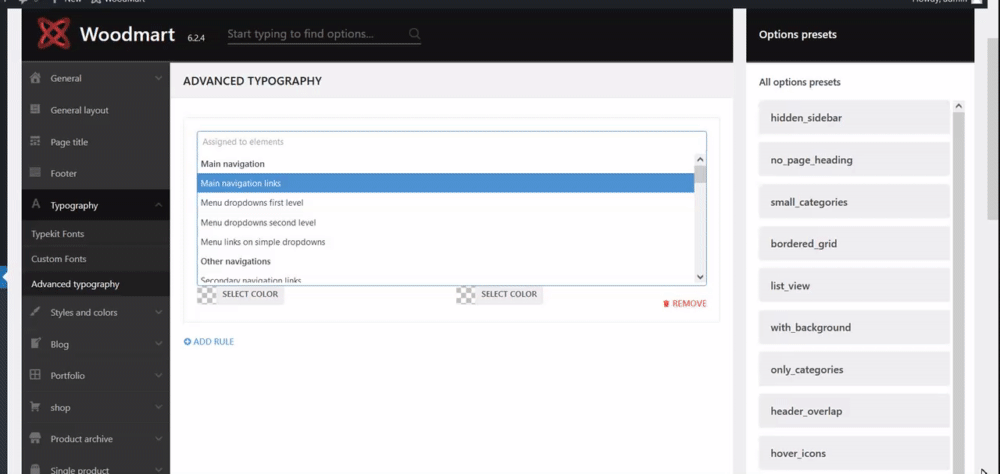The height and width of the screenshot is (474, 1000).
Task: Click the Typography letter A icon
Action: click(36, 205)
